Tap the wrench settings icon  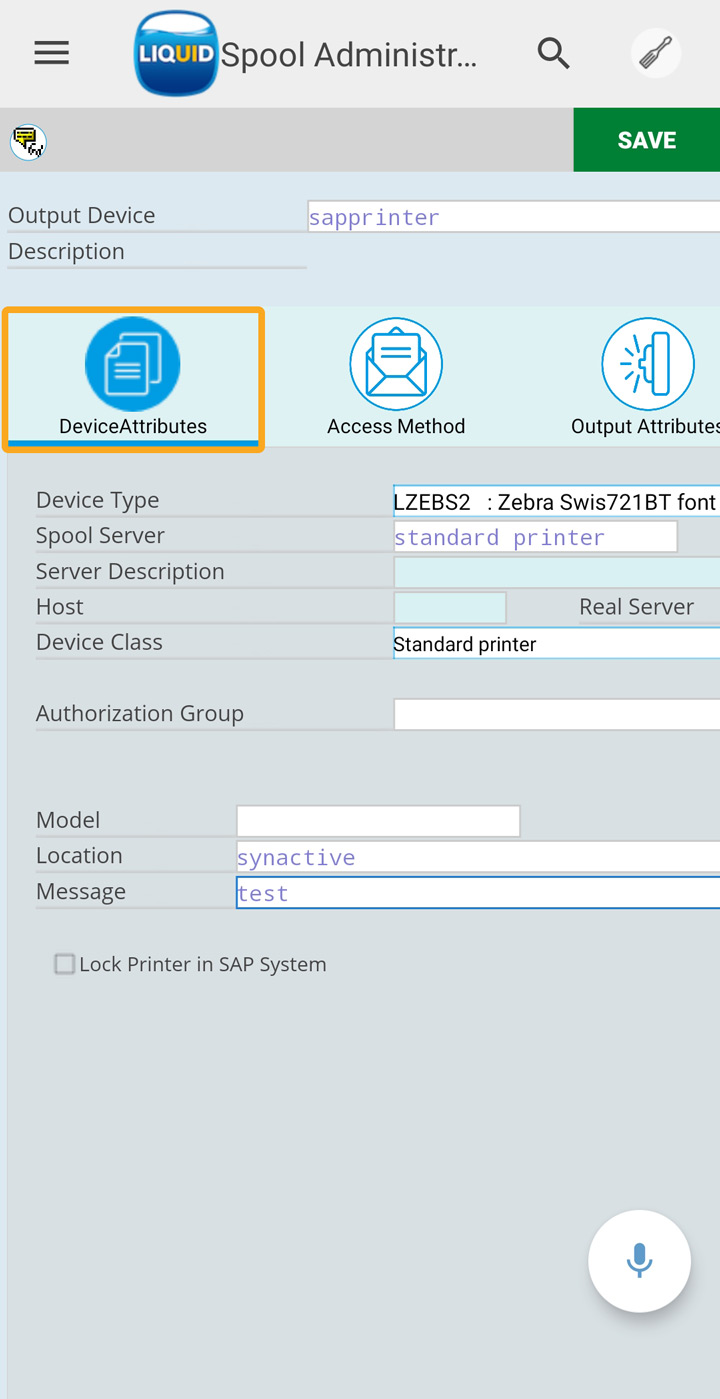click(656, 53)
